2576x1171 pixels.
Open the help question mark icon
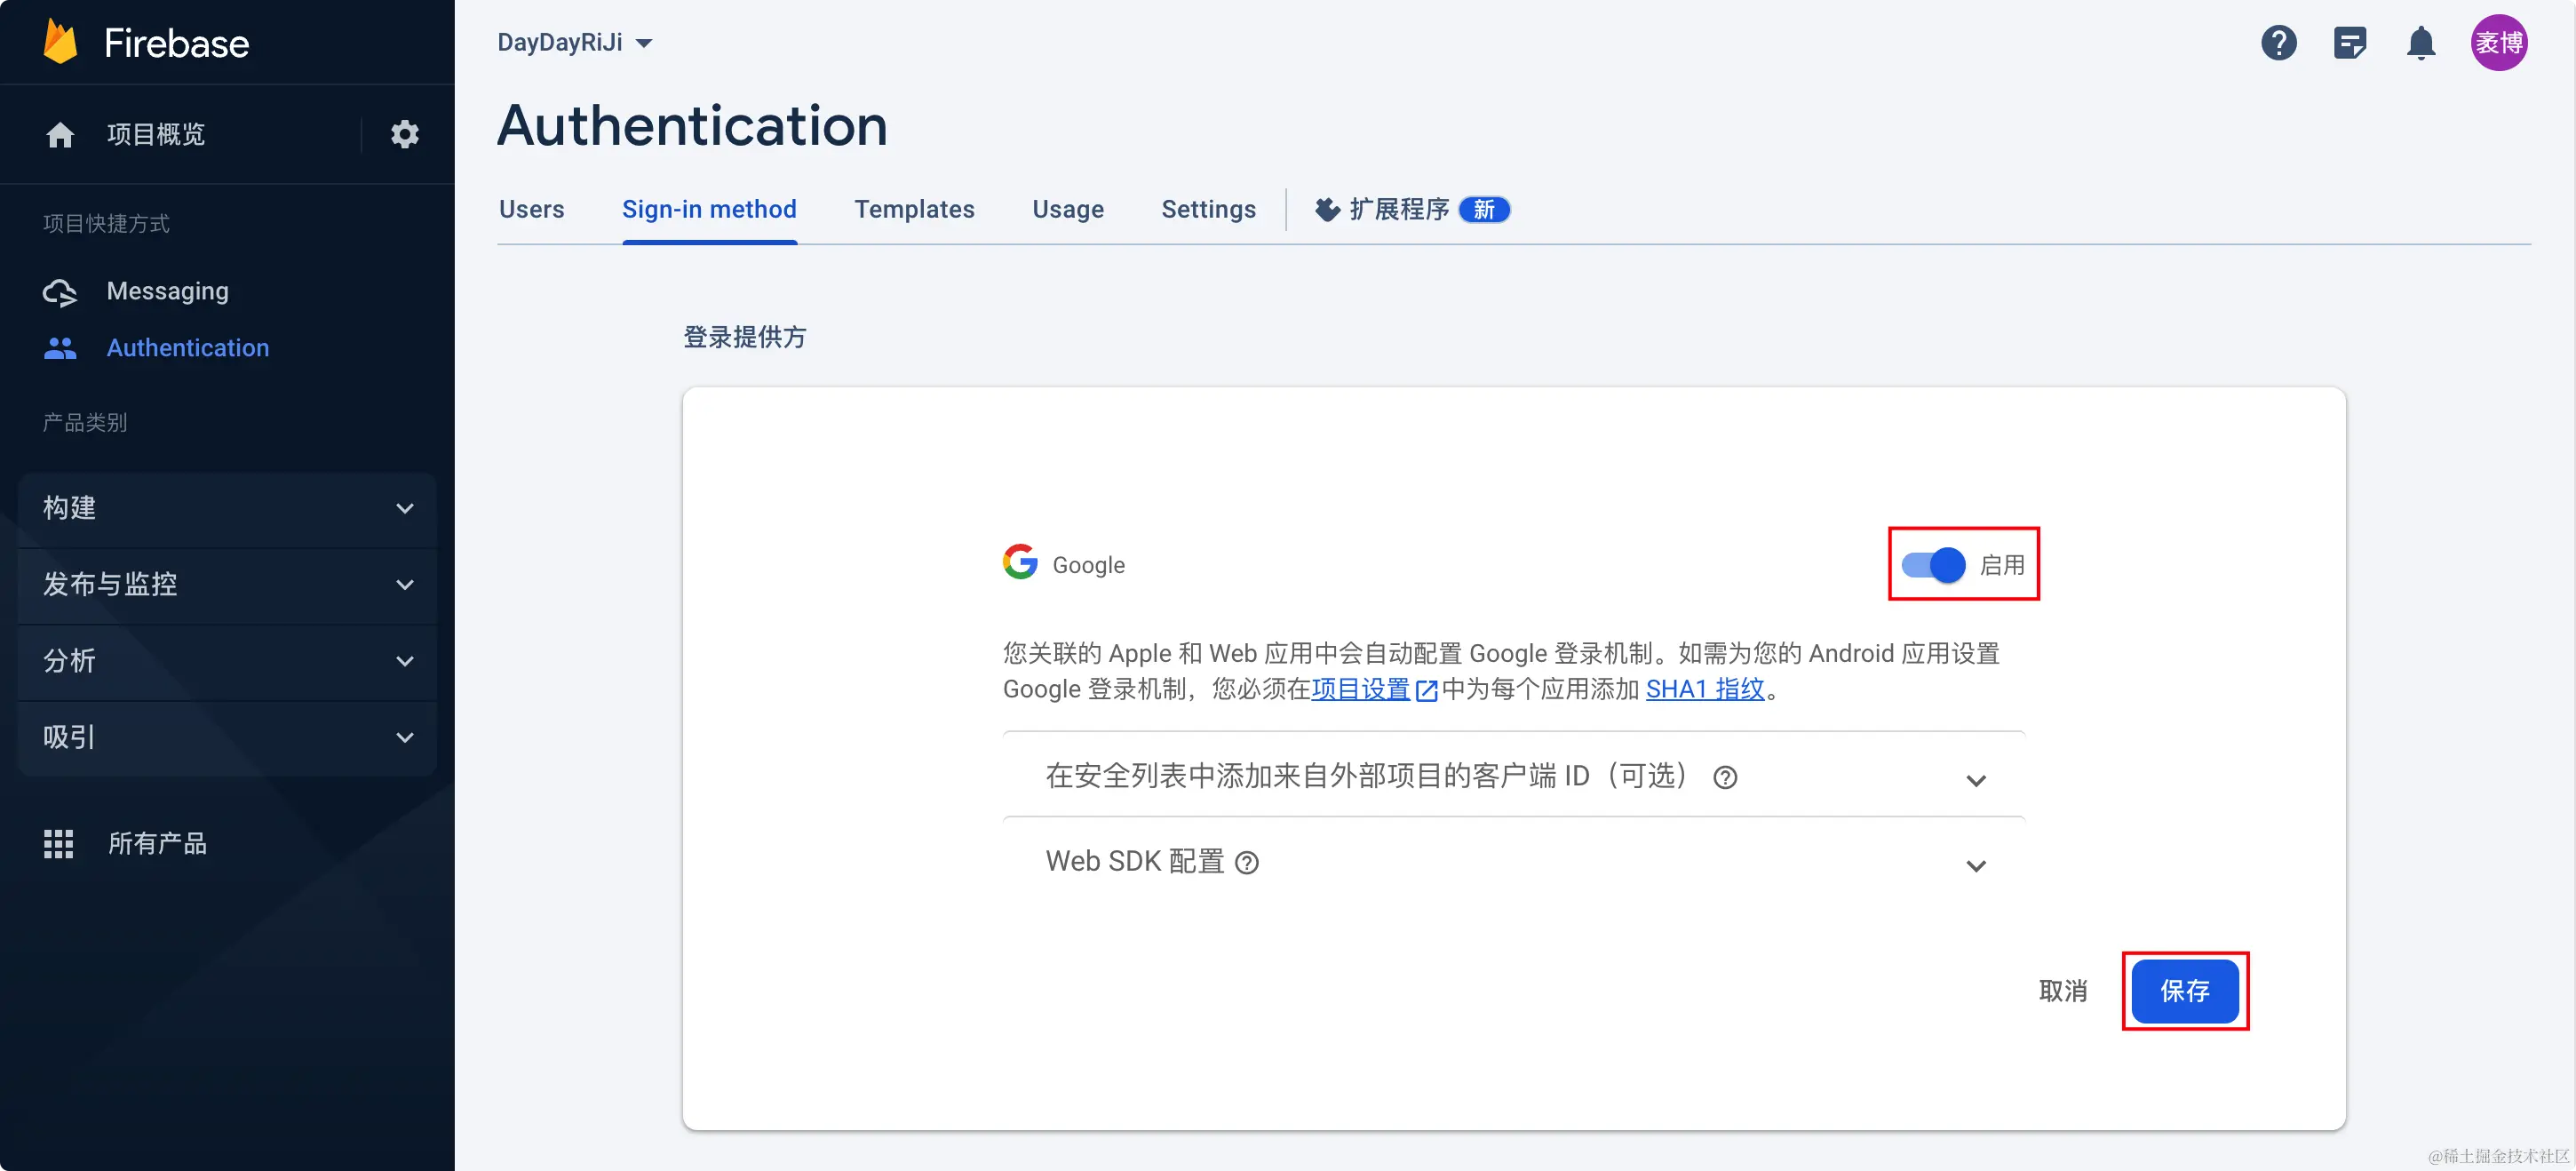coord(2278,43)
